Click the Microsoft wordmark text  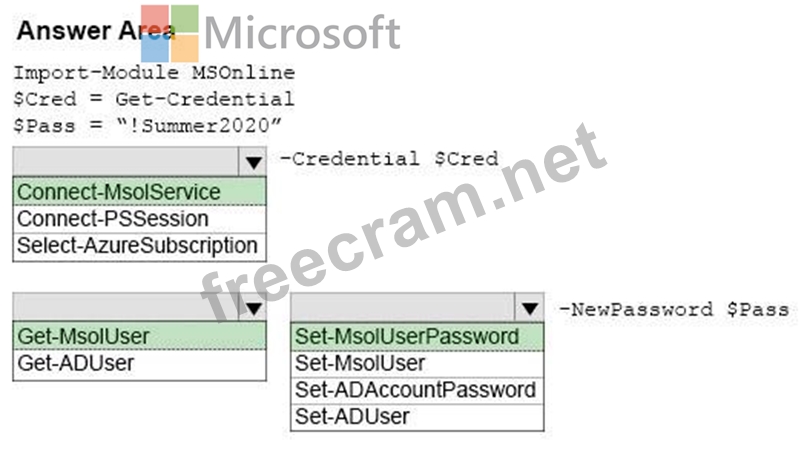pyautogui.click(x=302, y=33)
